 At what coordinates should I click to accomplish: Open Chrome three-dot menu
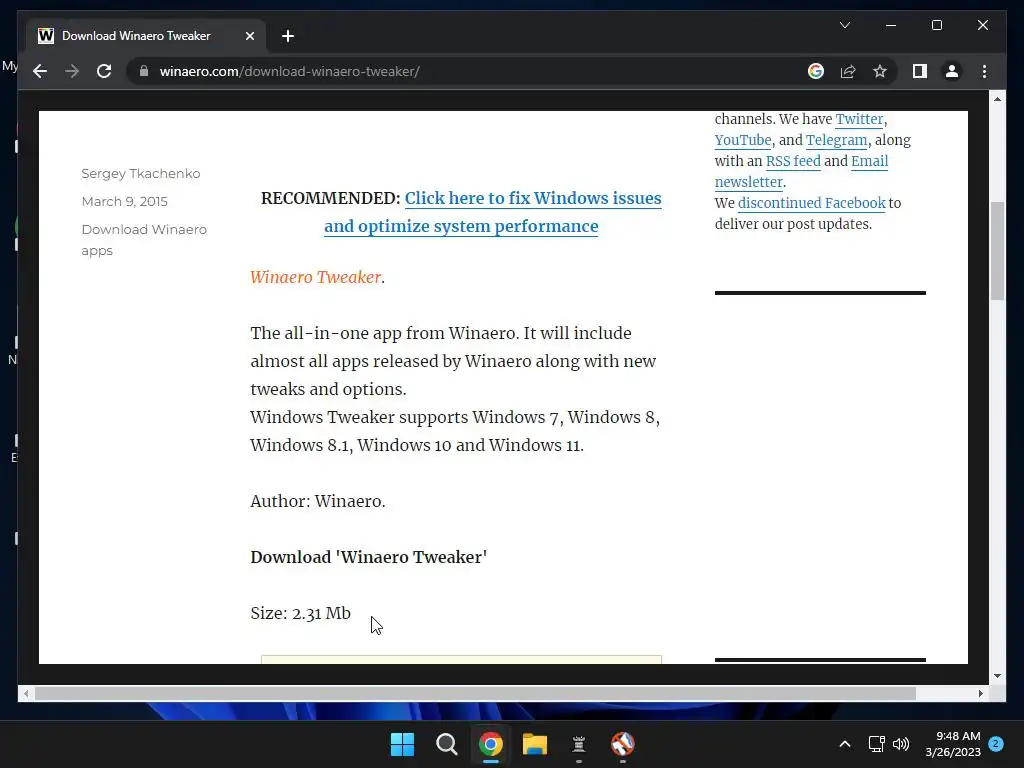(984, 71)
